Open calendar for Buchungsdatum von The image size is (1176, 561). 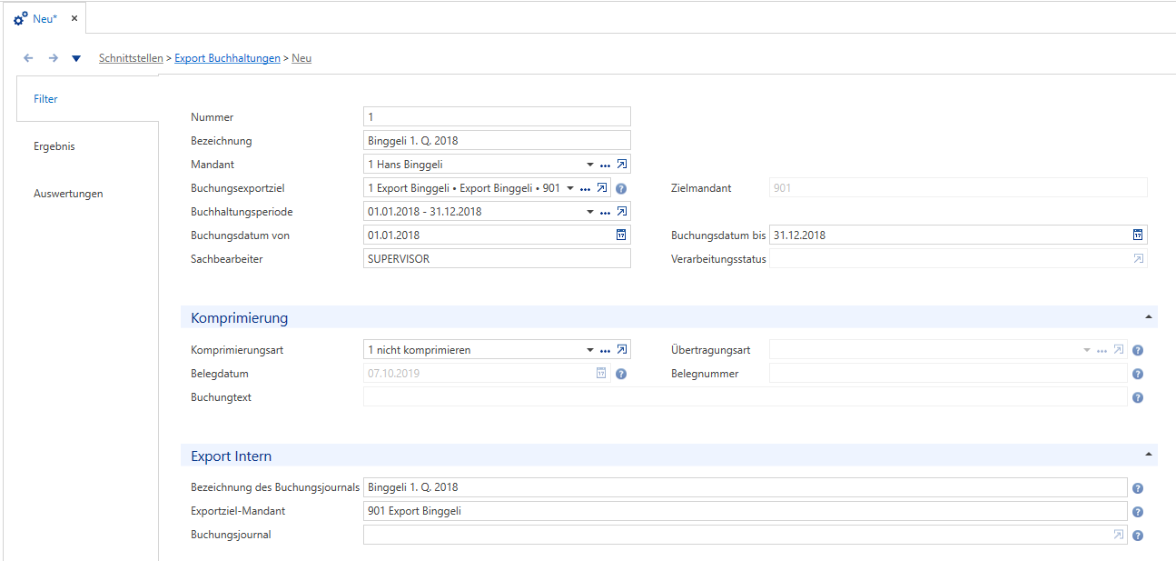pos(621,235)
